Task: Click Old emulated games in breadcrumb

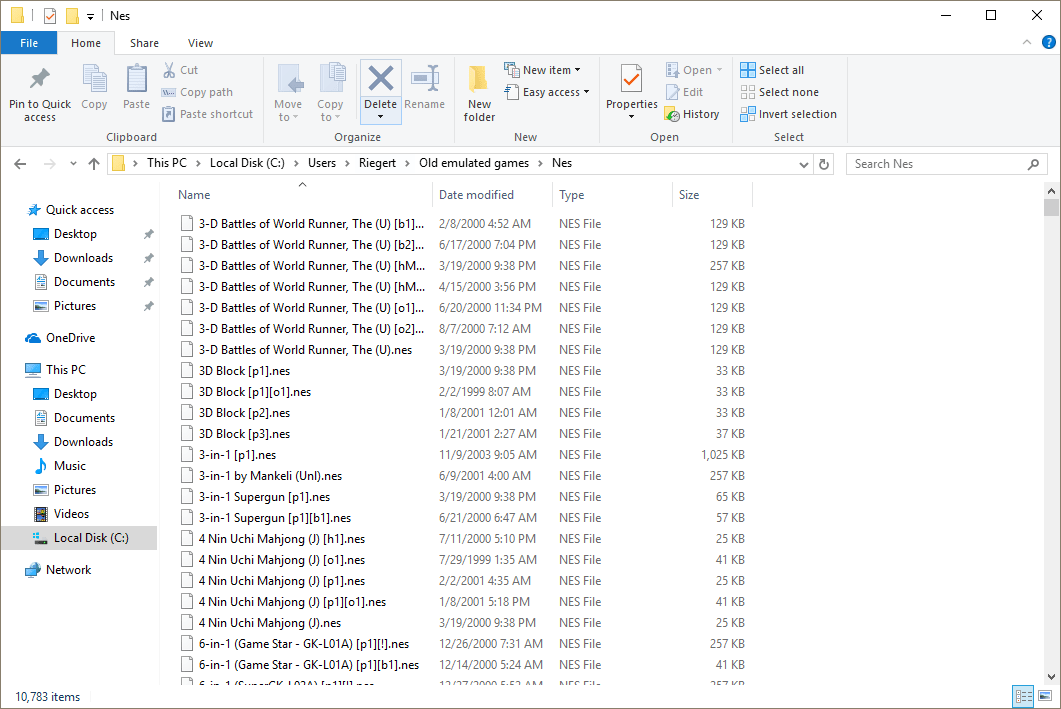Action: 474,163
